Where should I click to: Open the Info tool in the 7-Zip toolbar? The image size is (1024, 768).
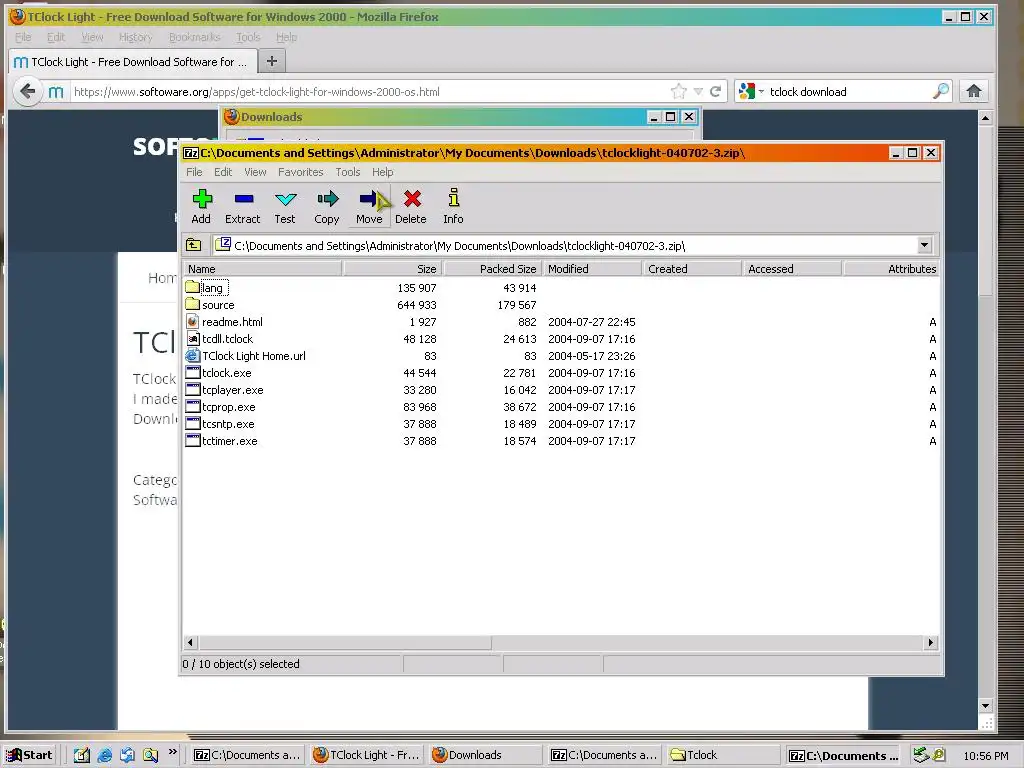(x=453, y=206)
